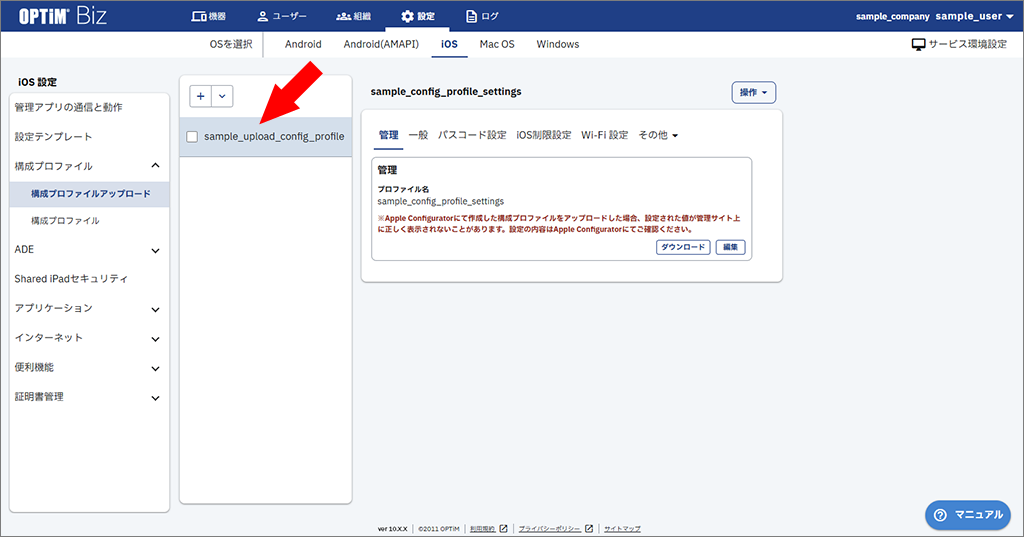Click the plus add profile button
Screen dimensions: 1024x537
pyautogui.click(x=201, y=95)
